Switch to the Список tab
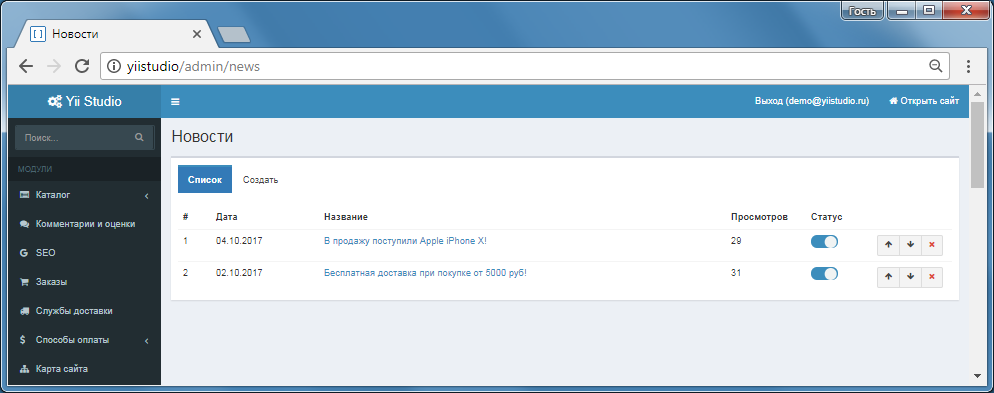The width and height of the screenshot is (994, 393). point(205,179)
